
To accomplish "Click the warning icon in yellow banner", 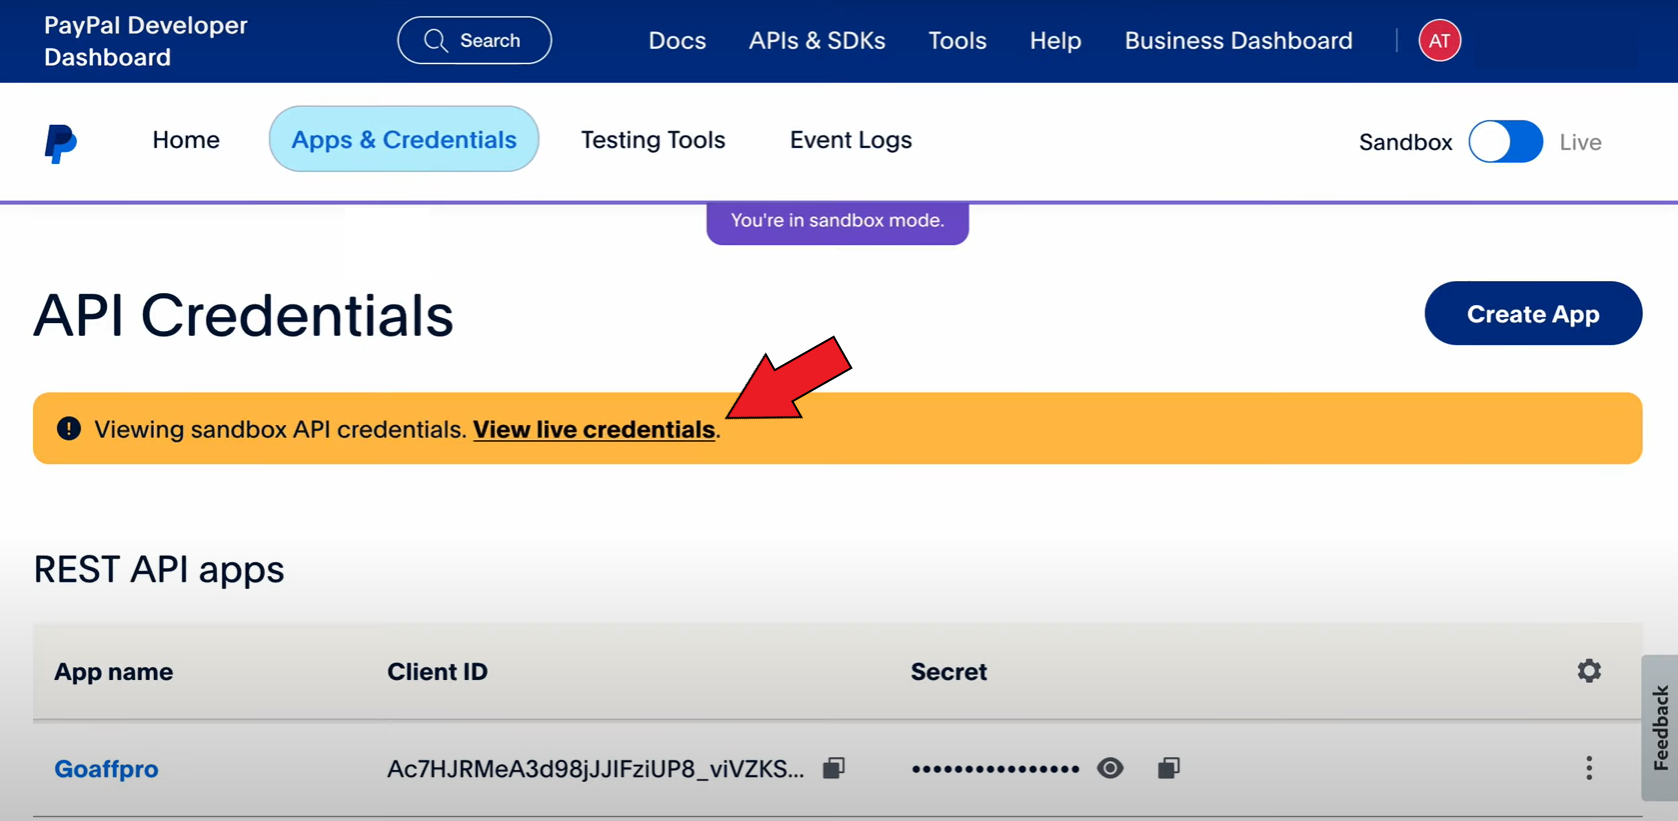I will pyautogui.click(x=69, y=429).
